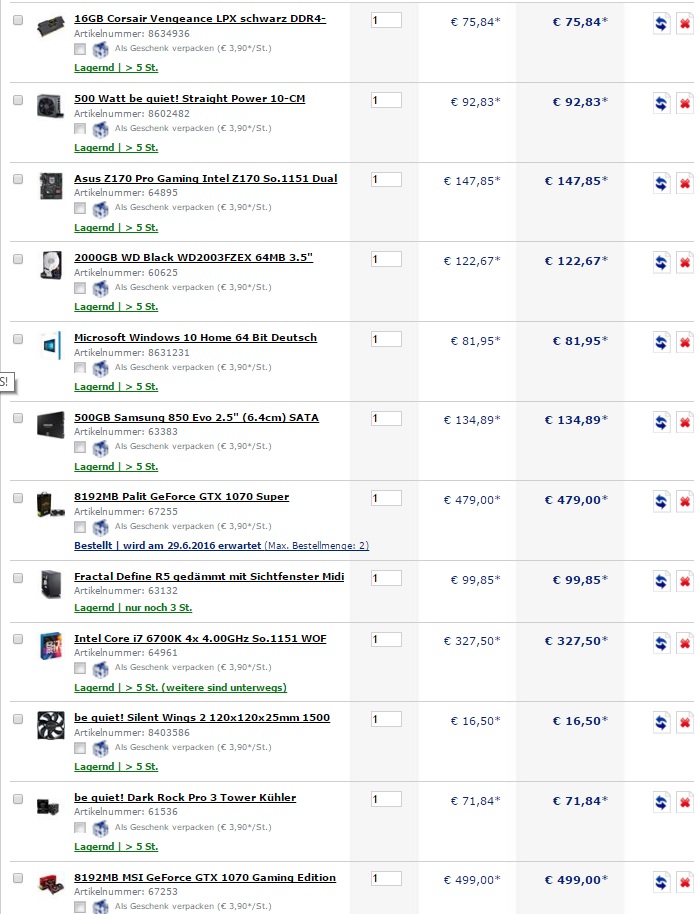Screen dimensions: 698x914
Task: Check the box next to the MSI GeForce GTX 1070
Action: click(18, 878)
